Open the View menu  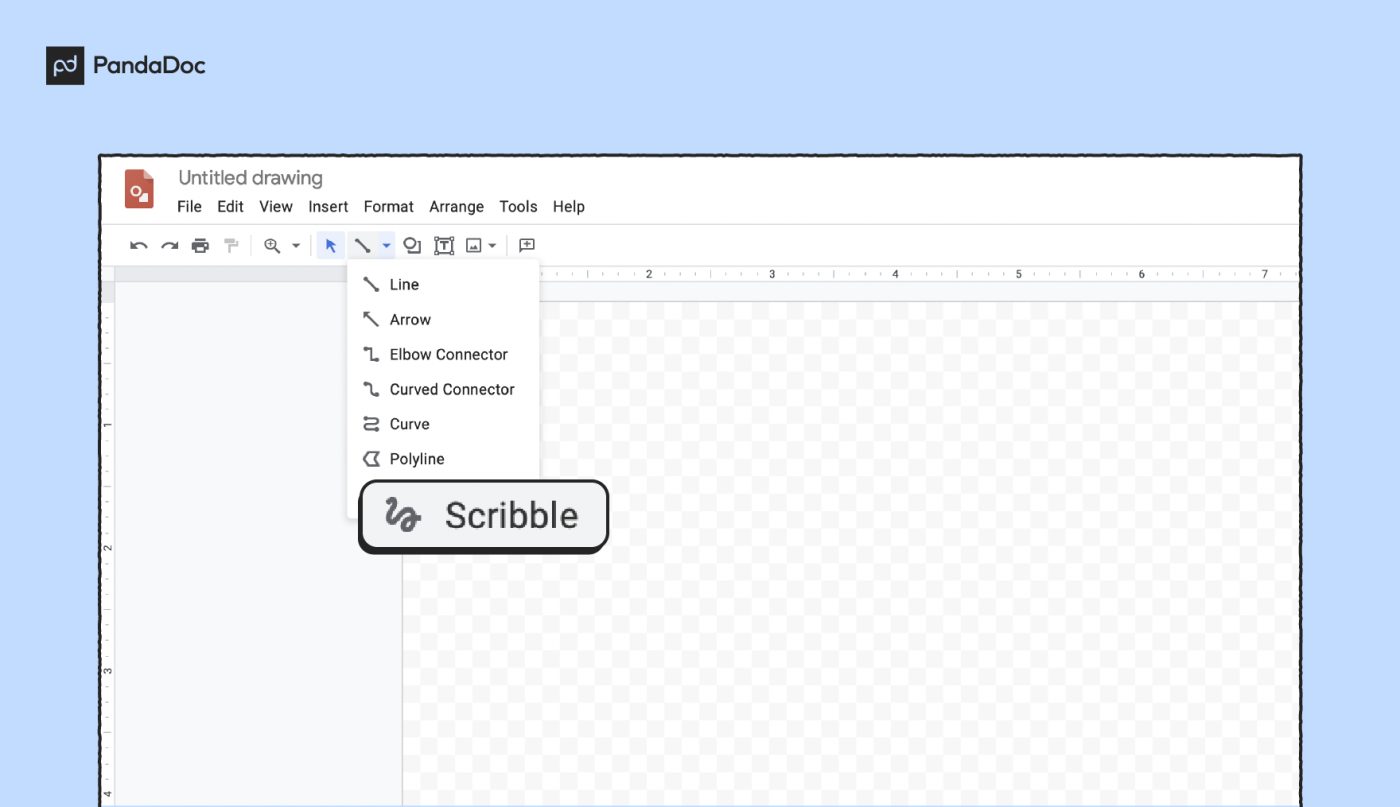[276, 207]
